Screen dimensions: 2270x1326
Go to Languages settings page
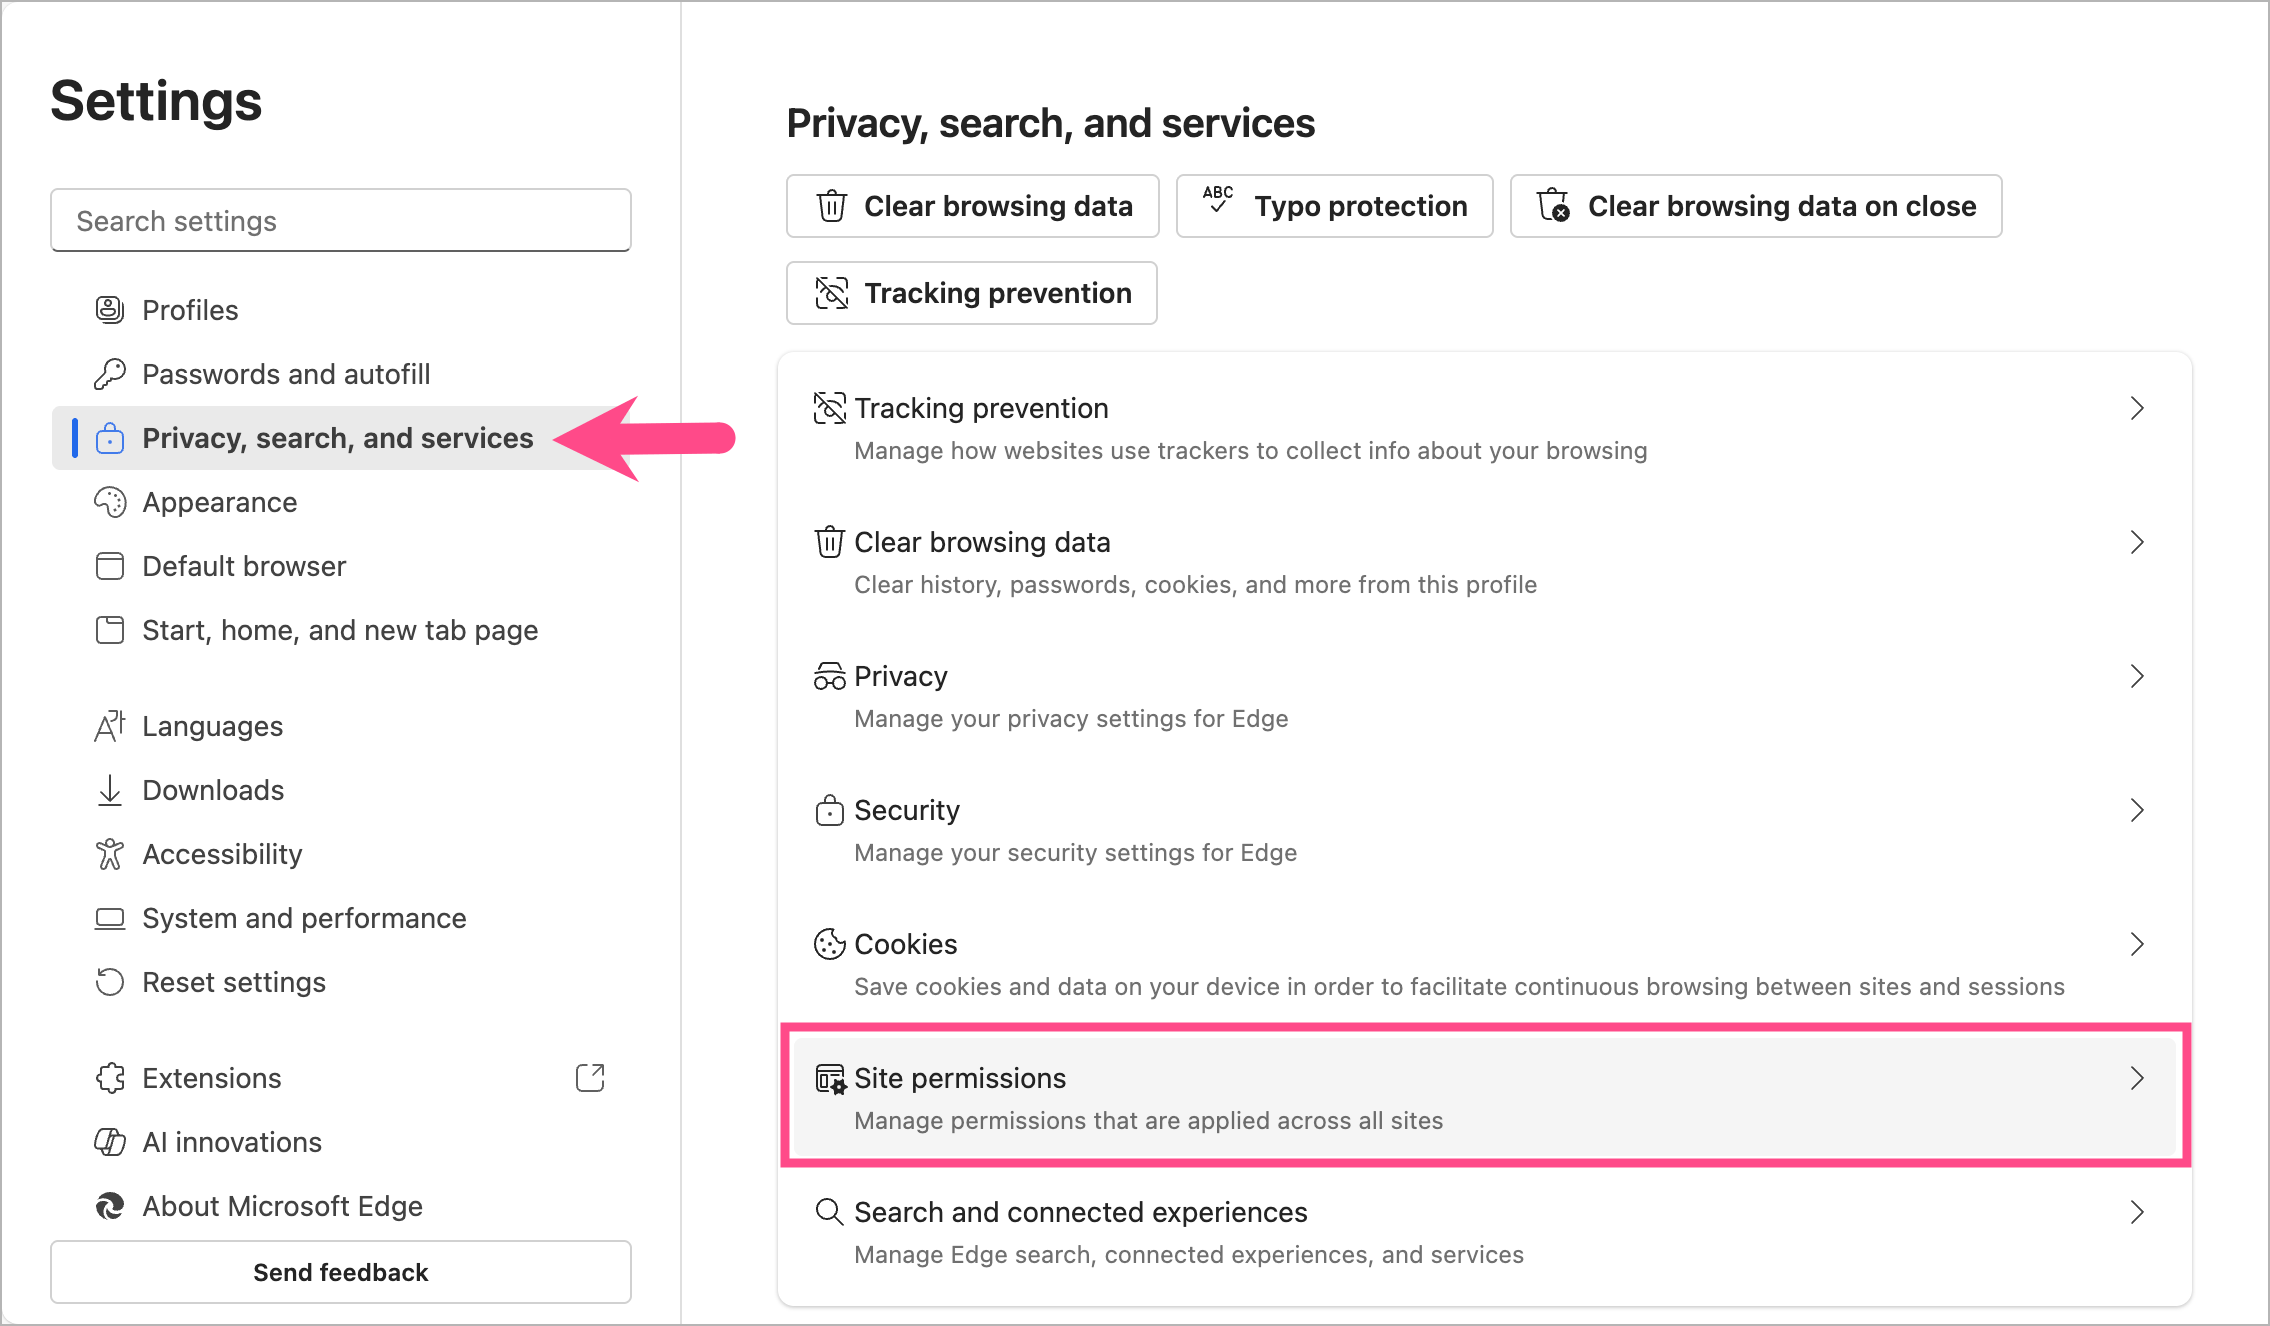pos(212,726)
